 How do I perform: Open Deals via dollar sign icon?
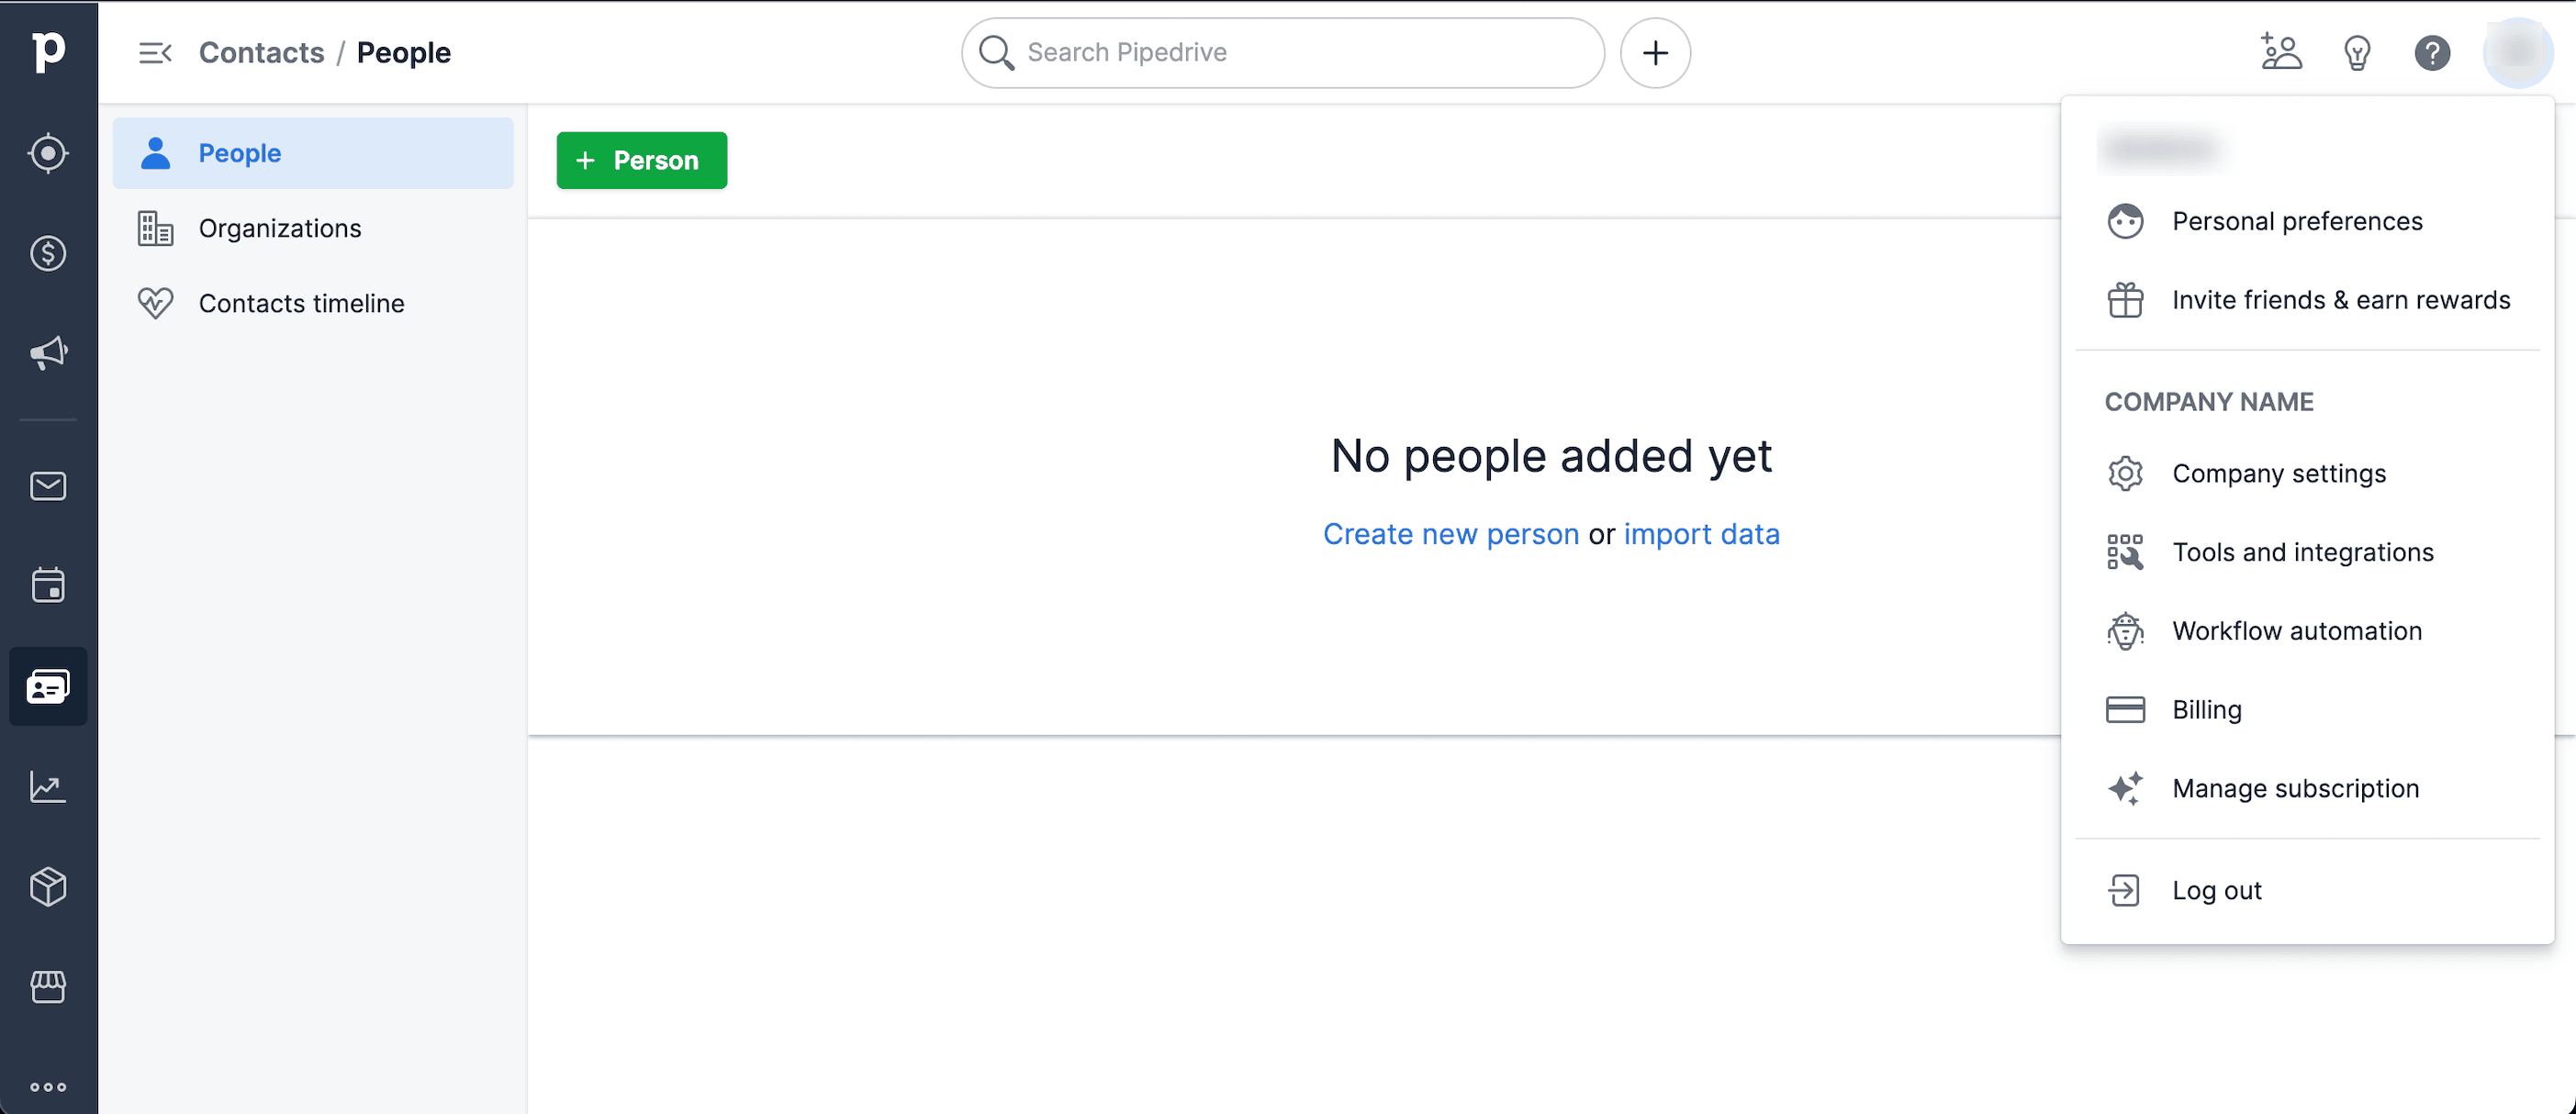click(48, 253)
